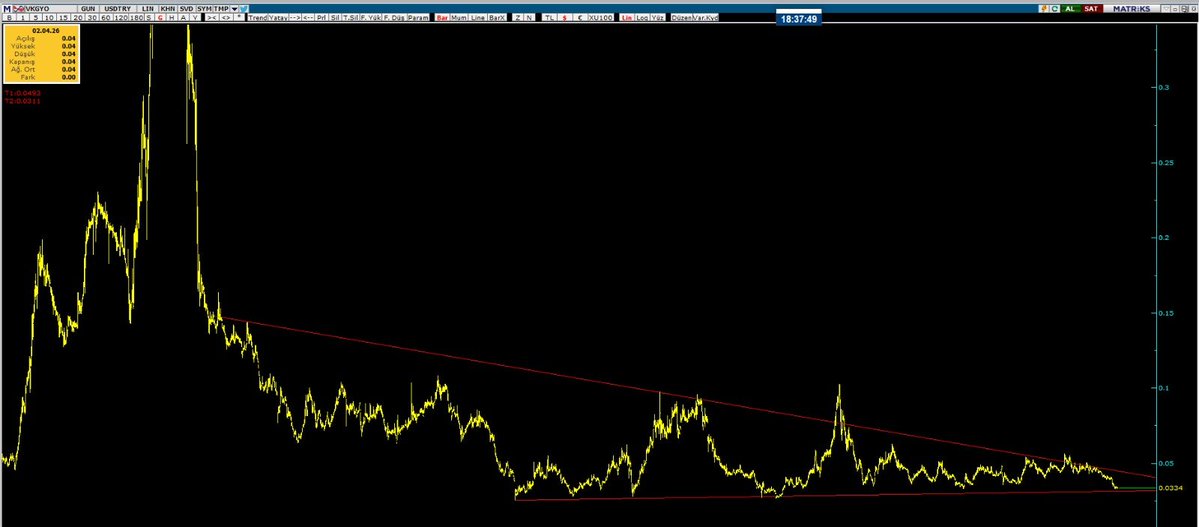
Task: Select the Yatay horizontal line tool
Action: (278, 17)
